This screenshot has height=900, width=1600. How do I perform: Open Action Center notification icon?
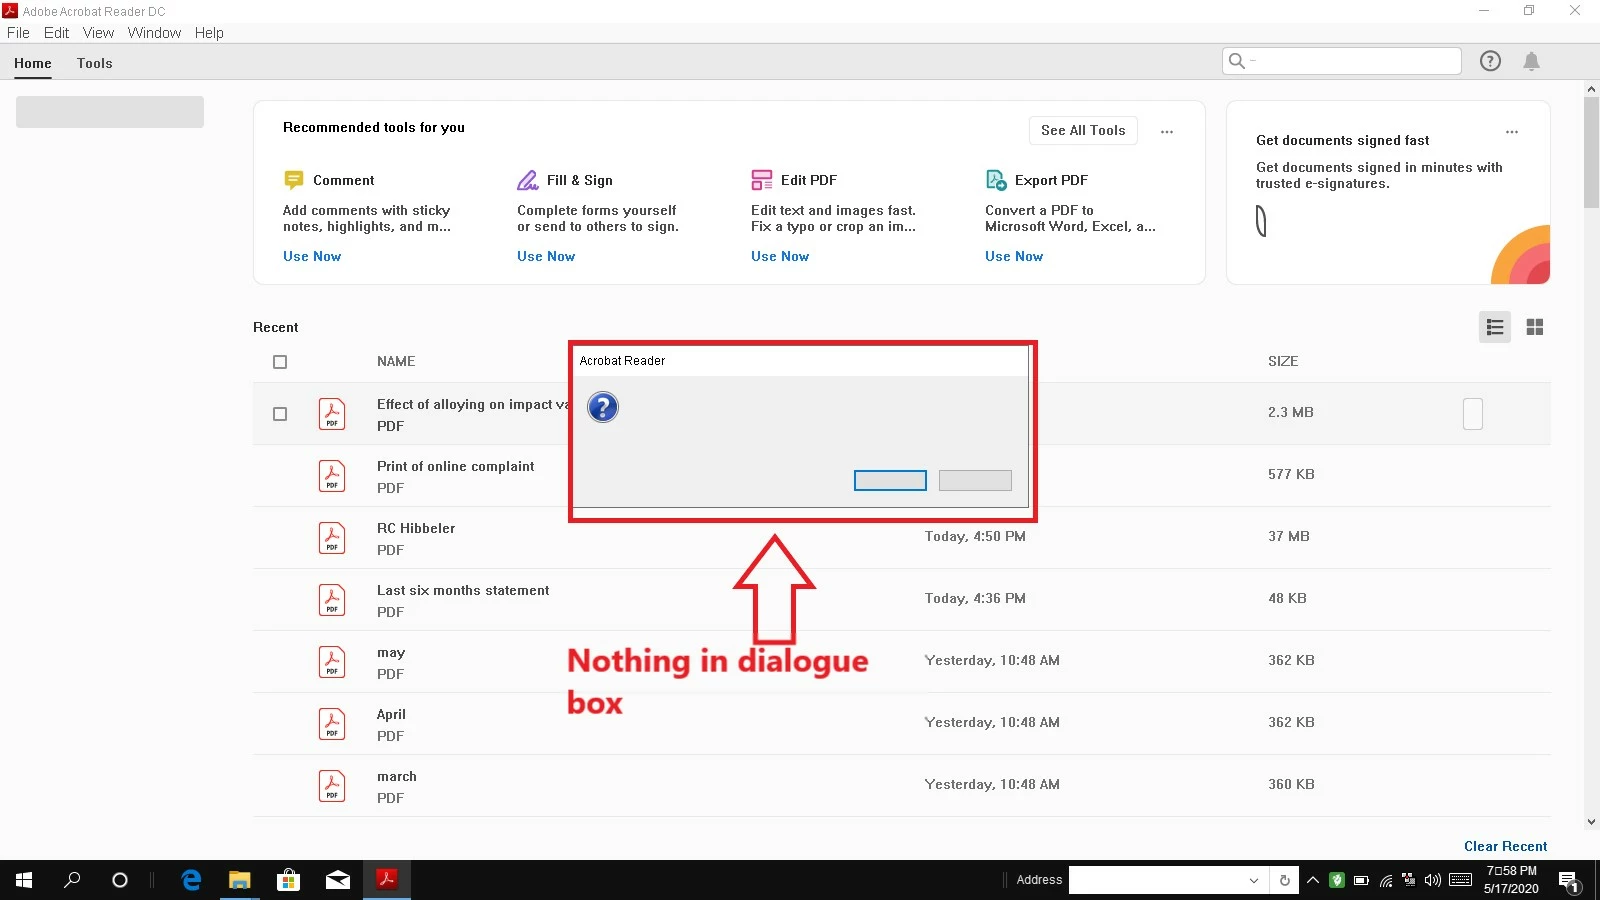coord(1569,881)
